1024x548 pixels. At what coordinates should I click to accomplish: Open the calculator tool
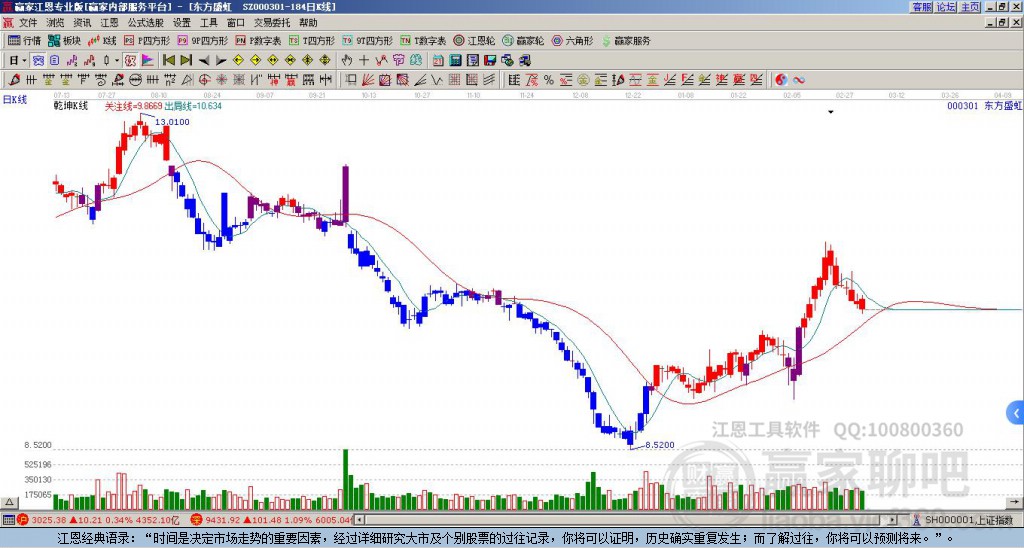click(455, 60)
